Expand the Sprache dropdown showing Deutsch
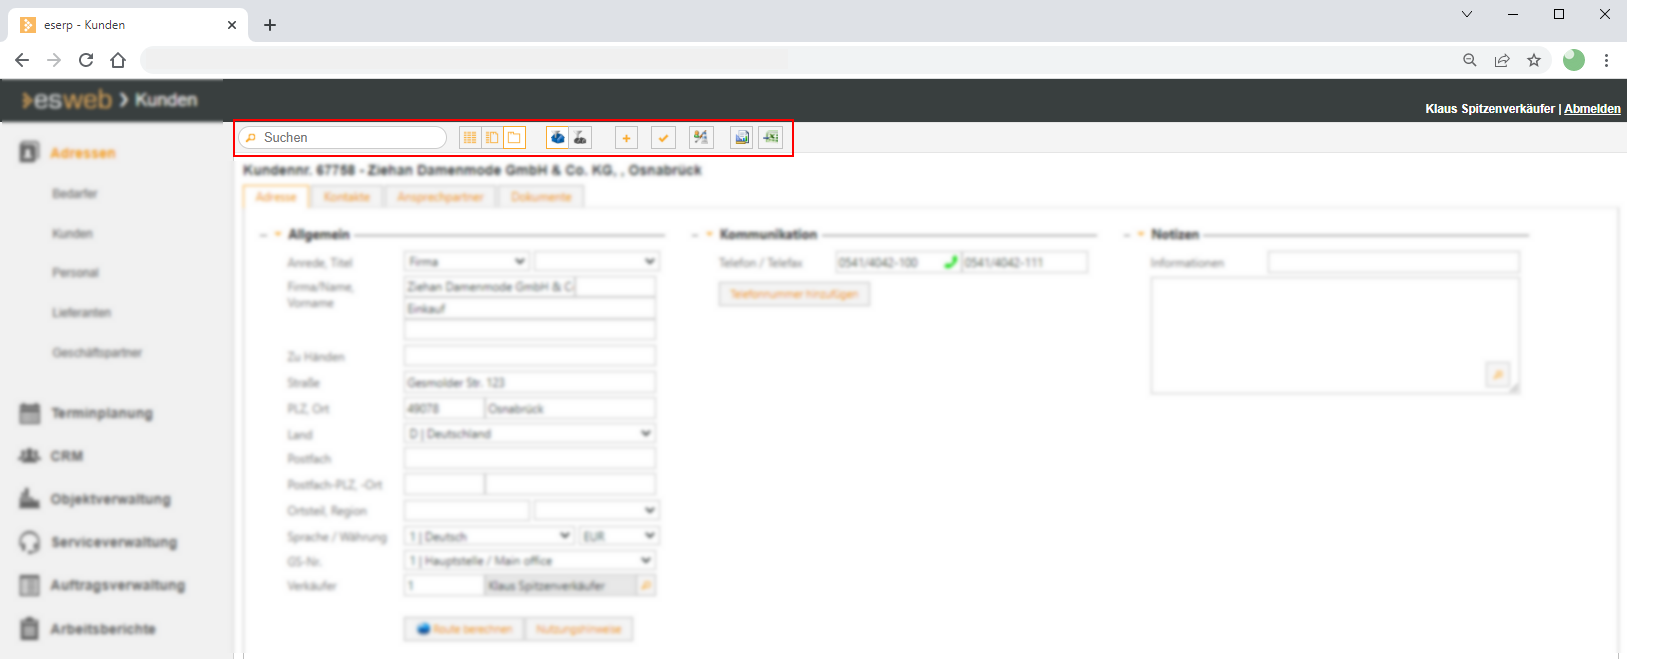Image resolution: width=1658 pixels, height=659 pixels. tap(489, 537)
